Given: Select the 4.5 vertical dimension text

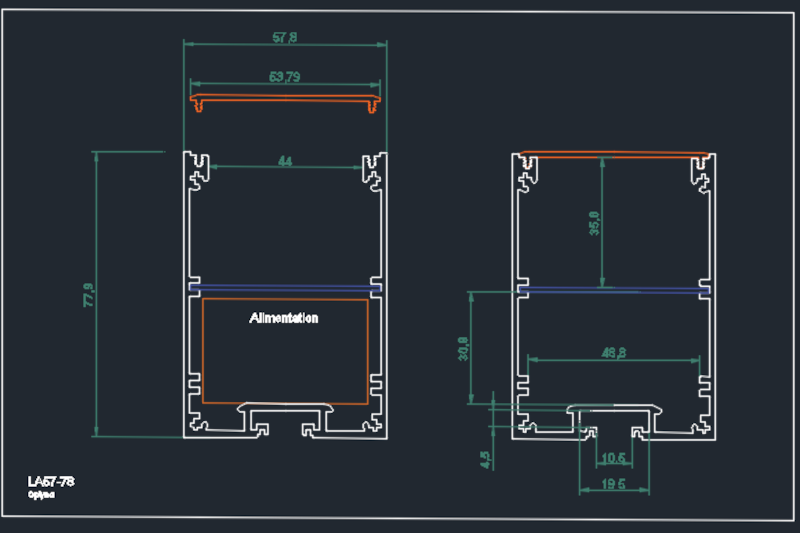Looking at the screenshot, I should pyautogui.click(x=486, y=459).
